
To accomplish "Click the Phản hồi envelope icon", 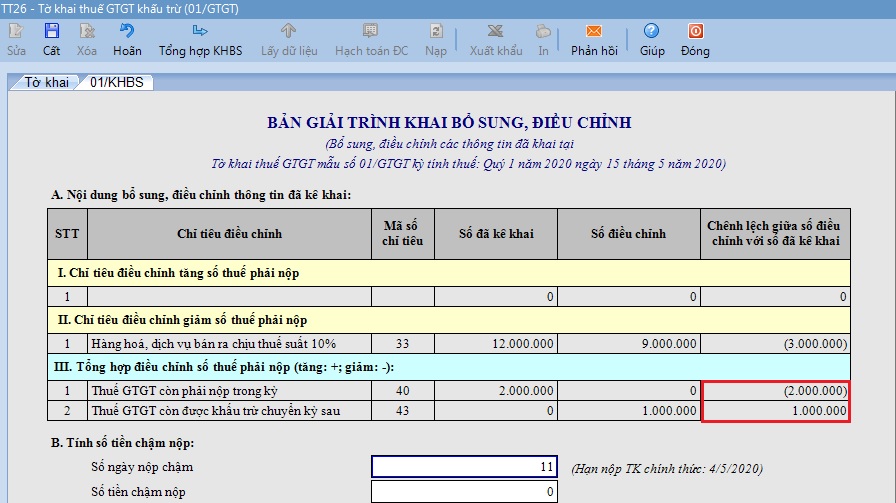I will click(x=594, y=31).
